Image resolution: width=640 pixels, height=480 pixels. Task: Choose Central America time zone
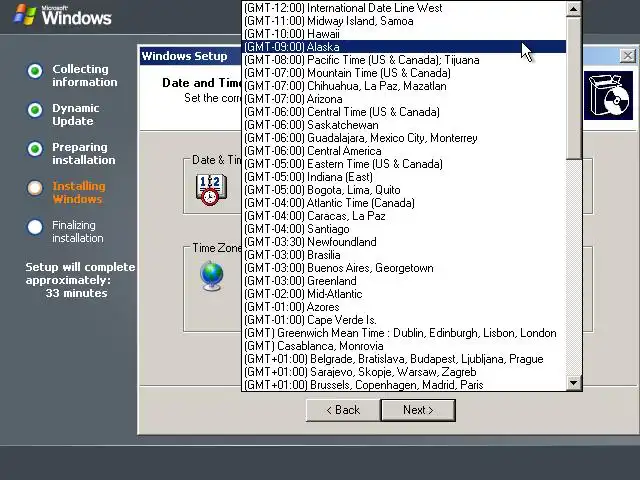click(404, 151)
